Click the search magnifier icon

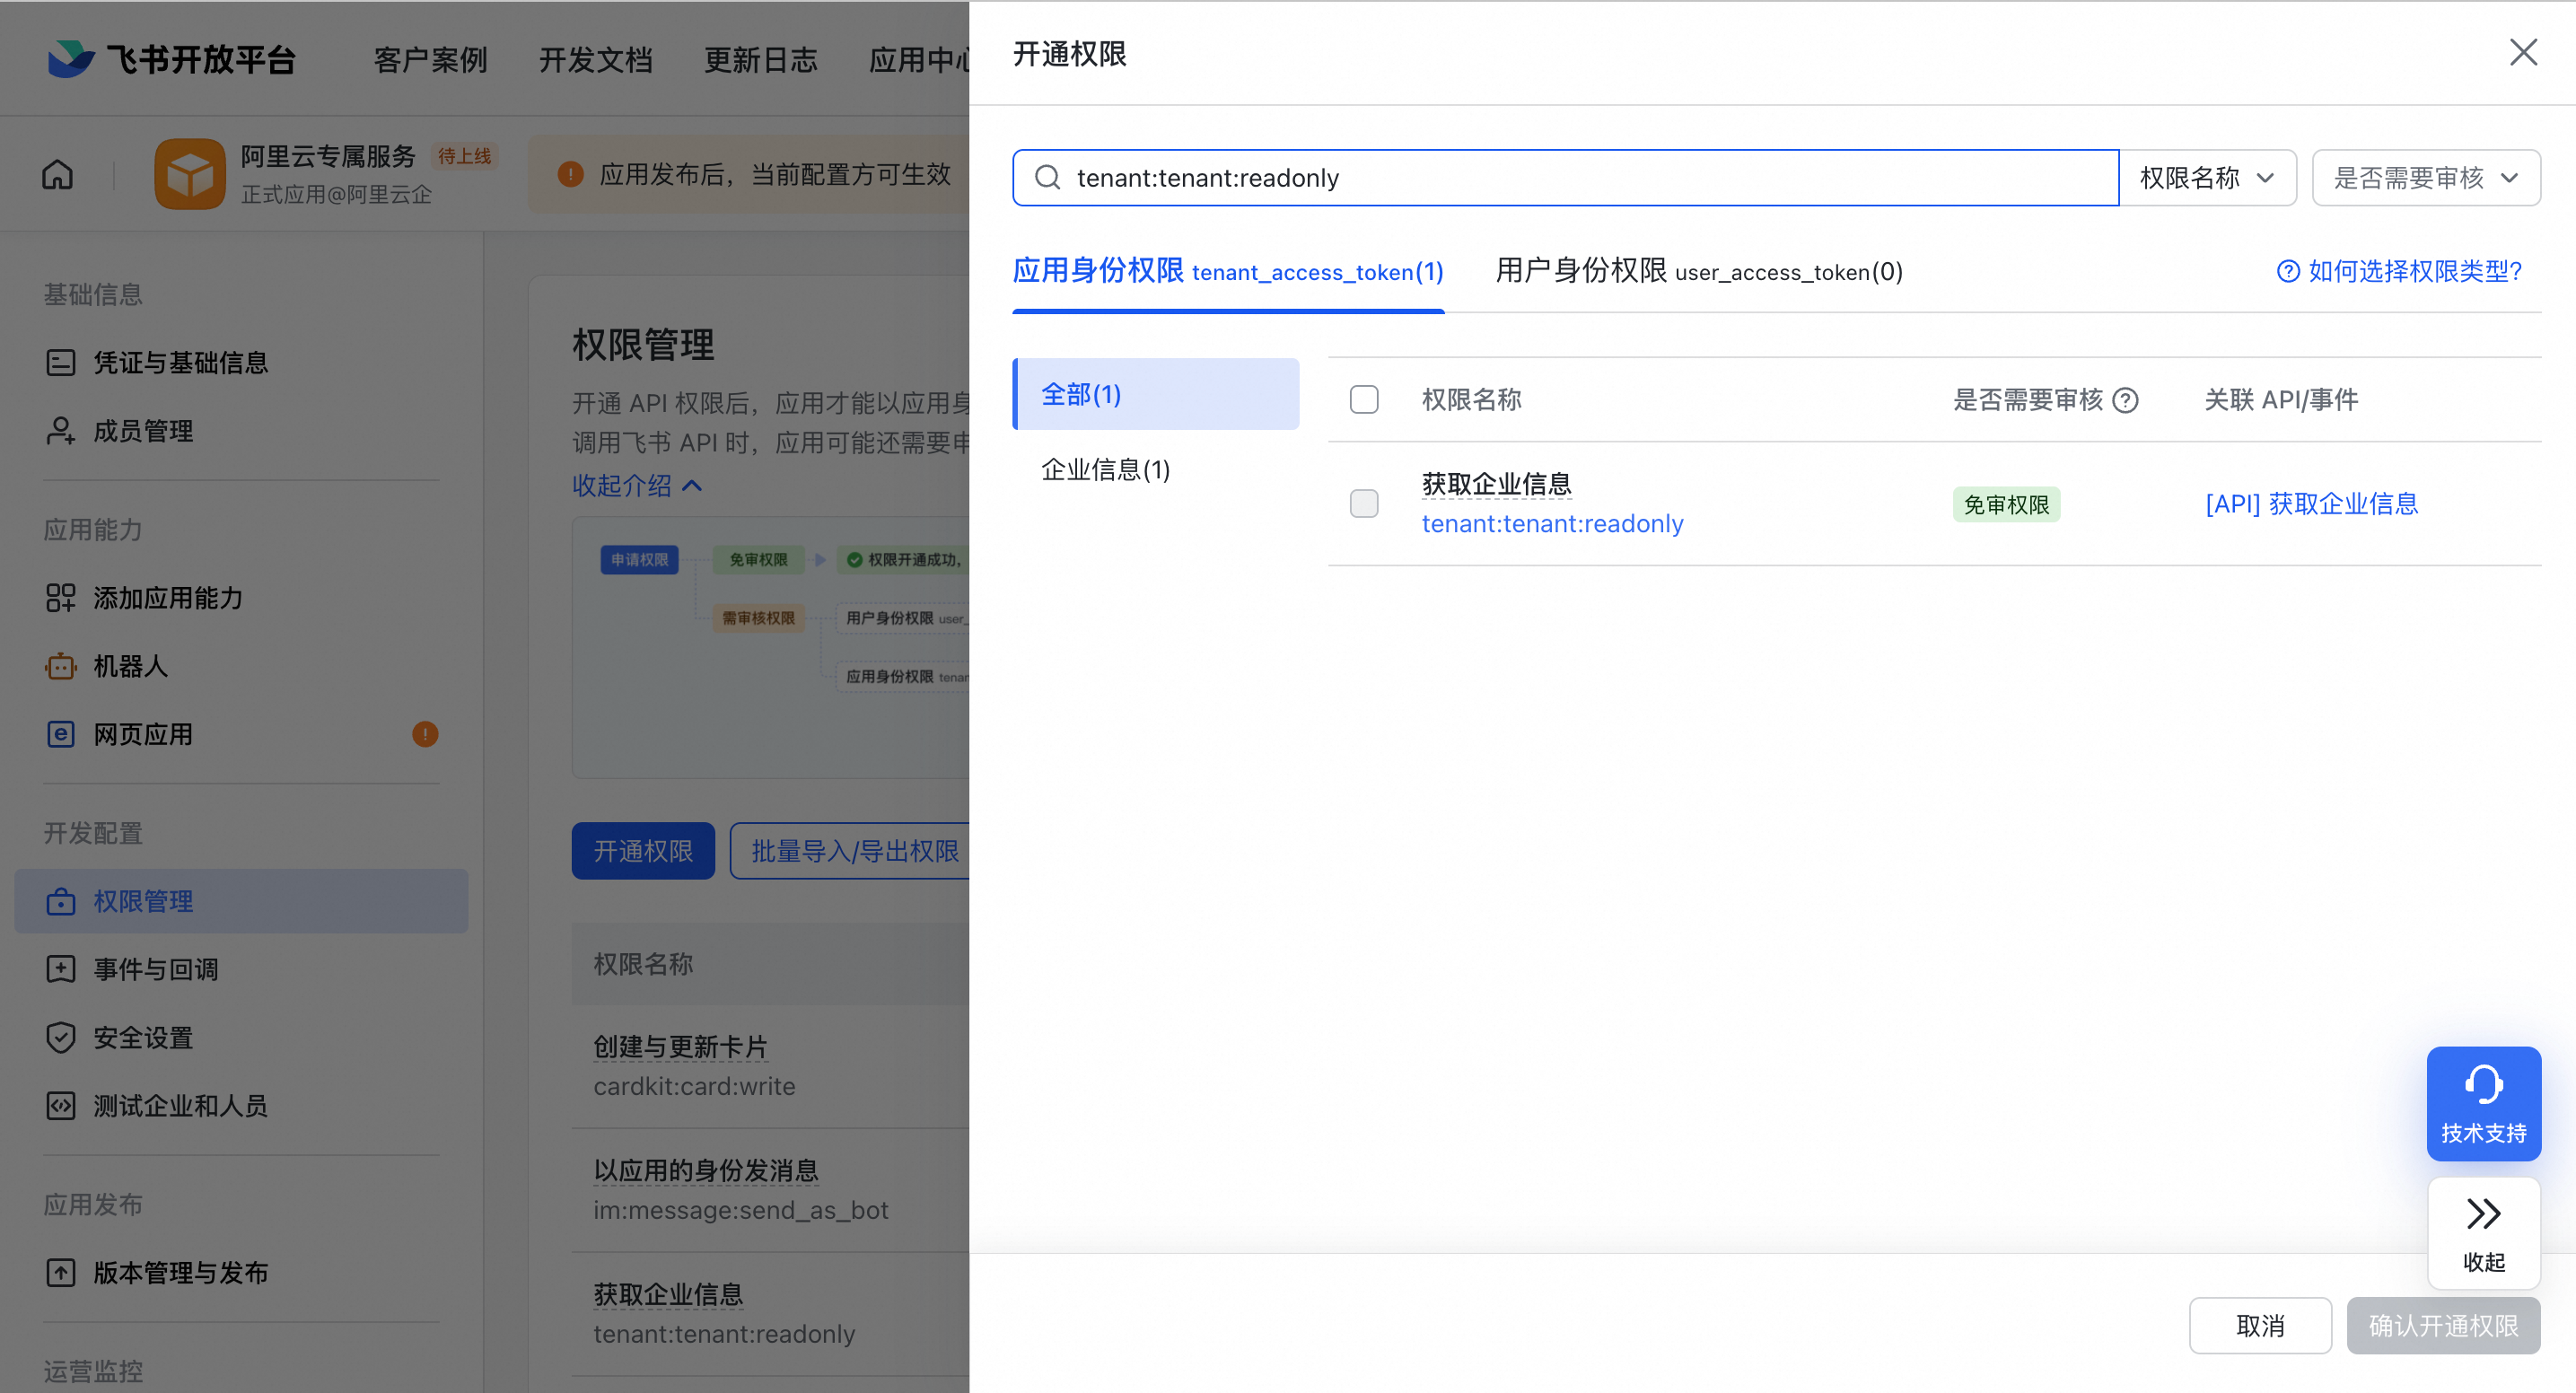click(x=1047, y=178)
